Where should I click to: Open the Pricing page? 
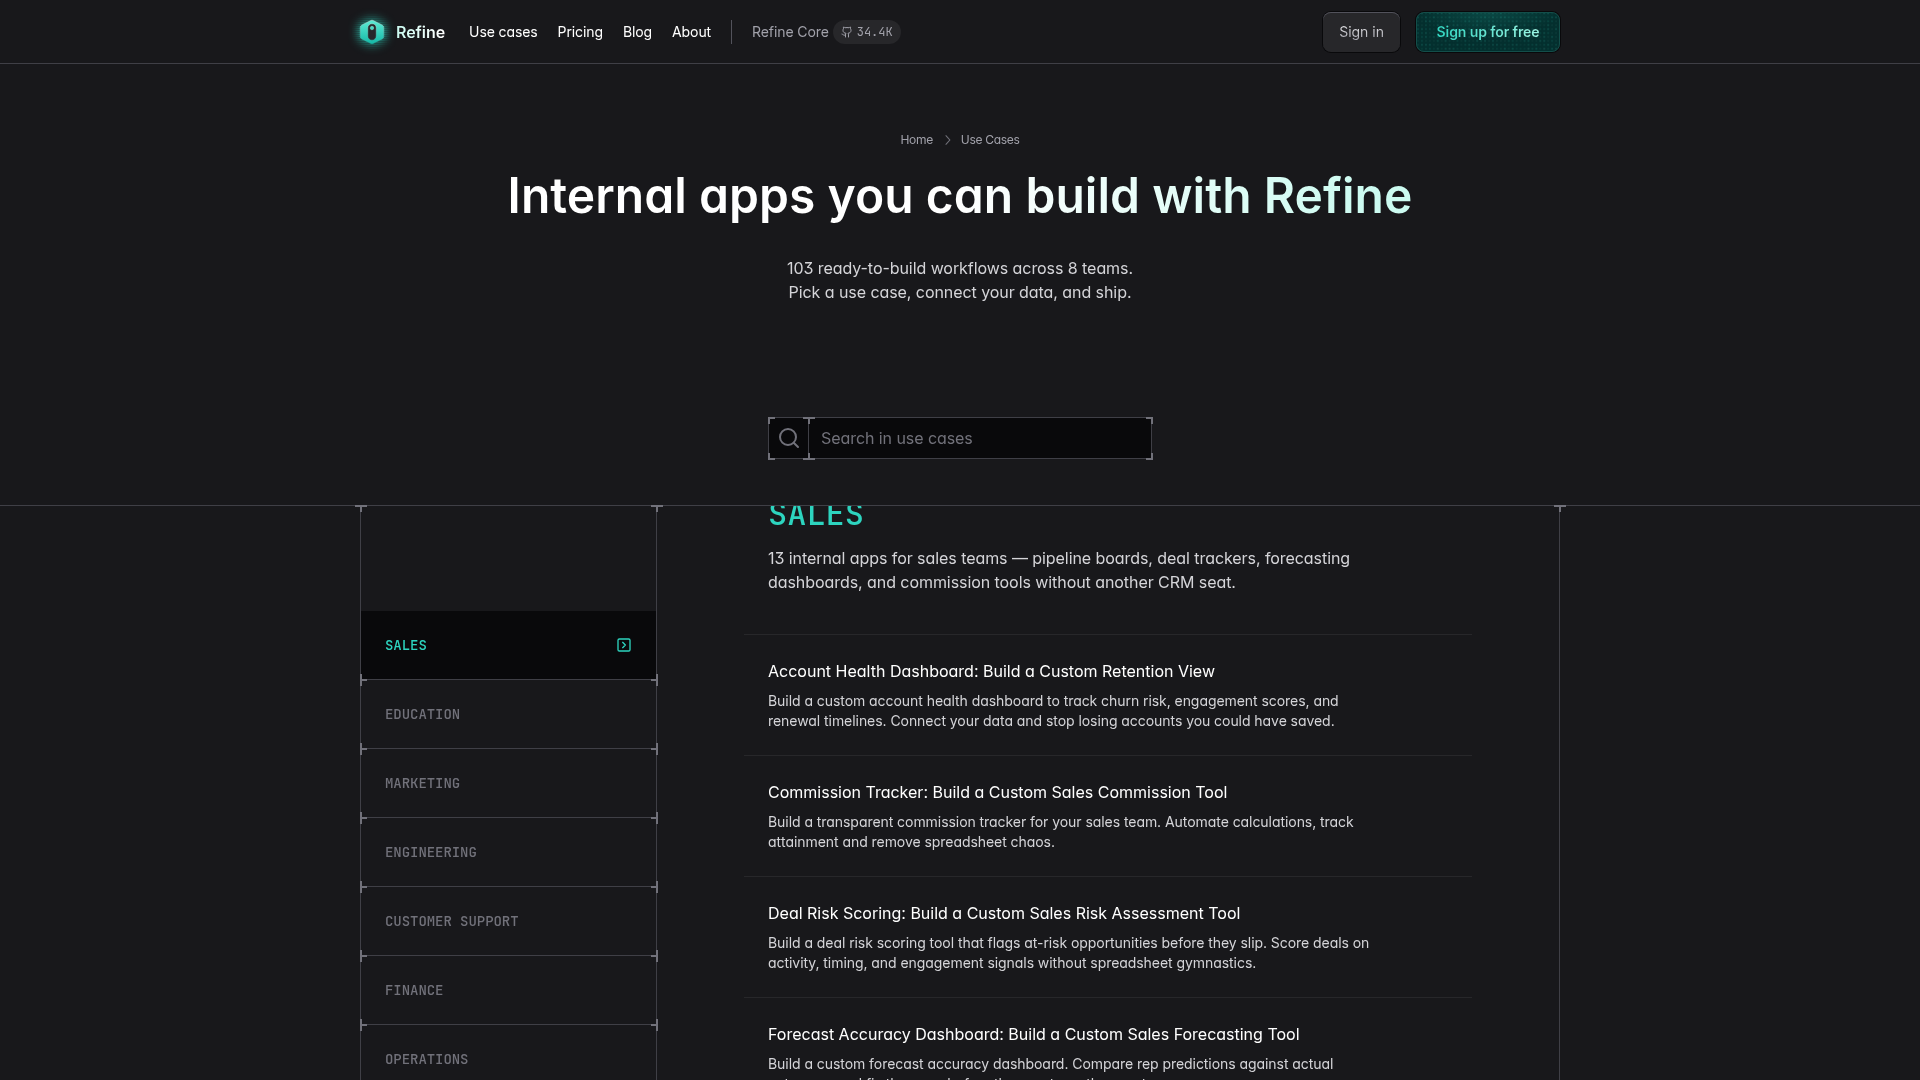point(580,32)
